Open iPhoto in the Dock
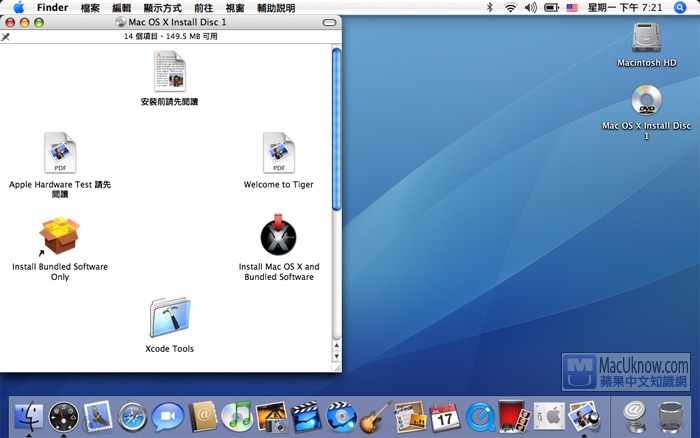700x438 pixels. coord(272,417)
